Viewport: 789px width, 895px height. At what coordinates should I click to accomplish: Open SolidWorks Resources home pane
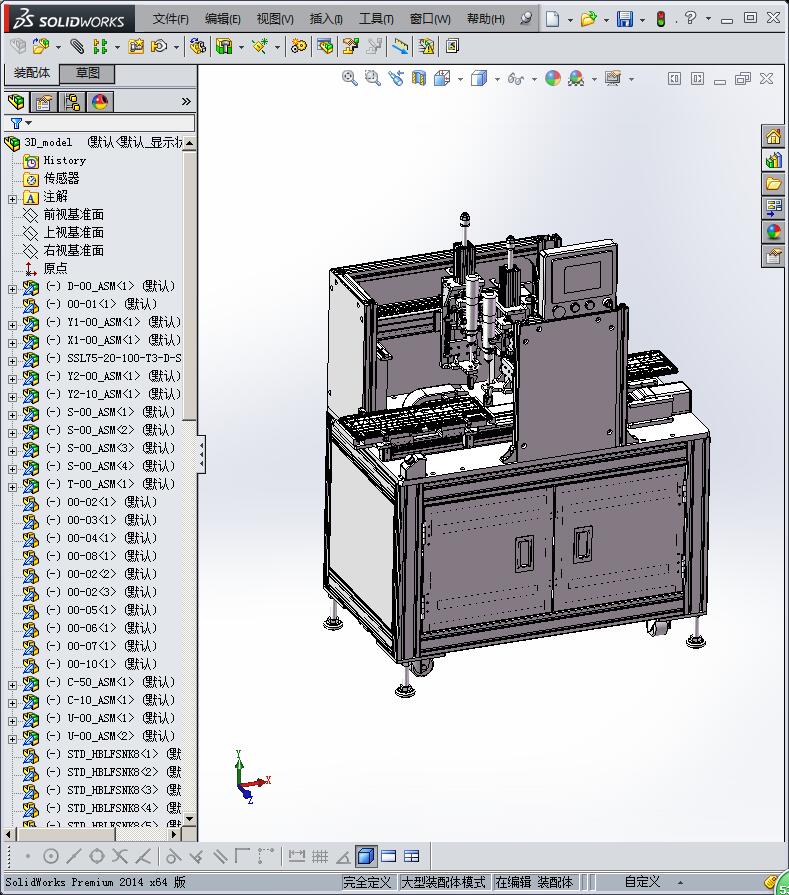coord(774,137)
